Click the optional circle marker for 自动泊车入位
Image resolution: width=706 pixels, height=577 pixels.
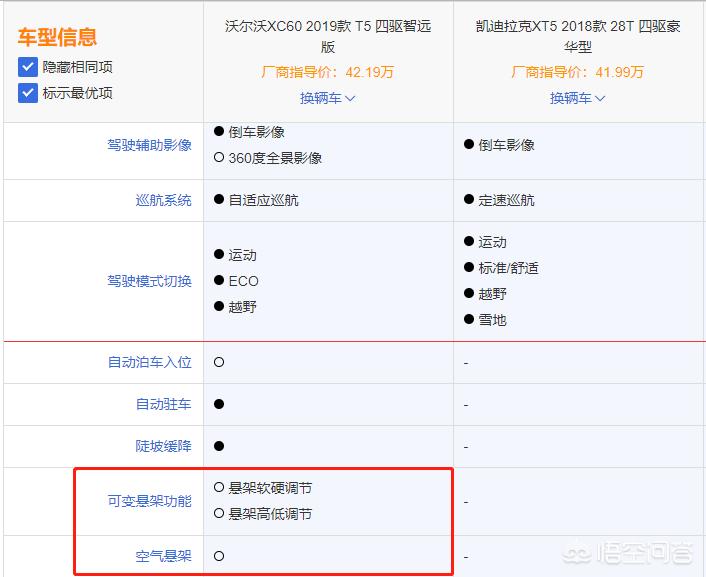click(x=219, y=362)
